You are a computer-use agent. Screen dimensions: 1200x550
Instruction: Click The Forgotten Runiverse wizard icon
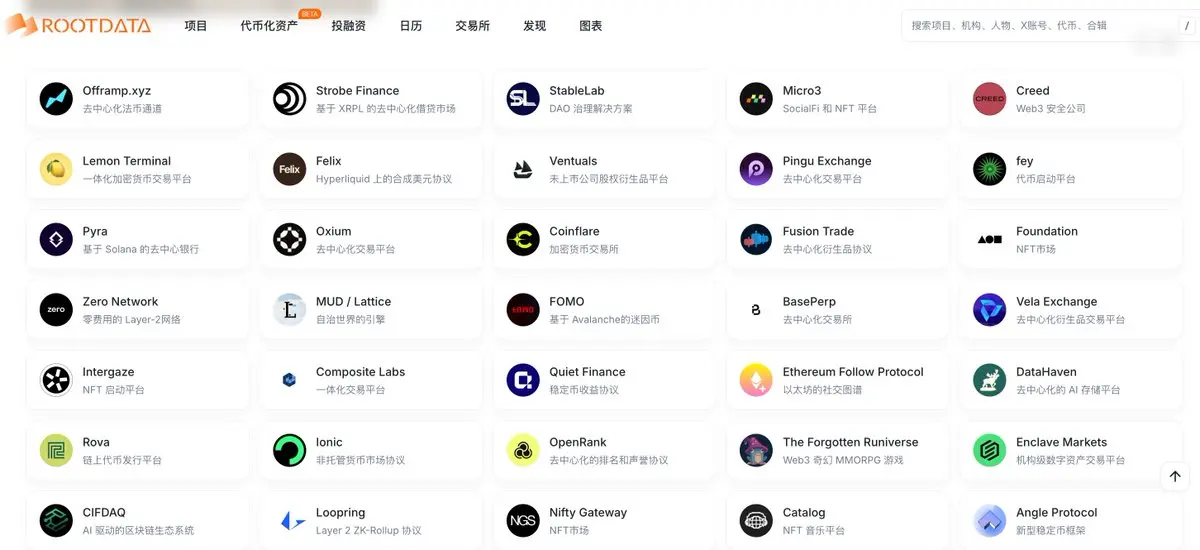pyautogui.click(x=756, y=450)
